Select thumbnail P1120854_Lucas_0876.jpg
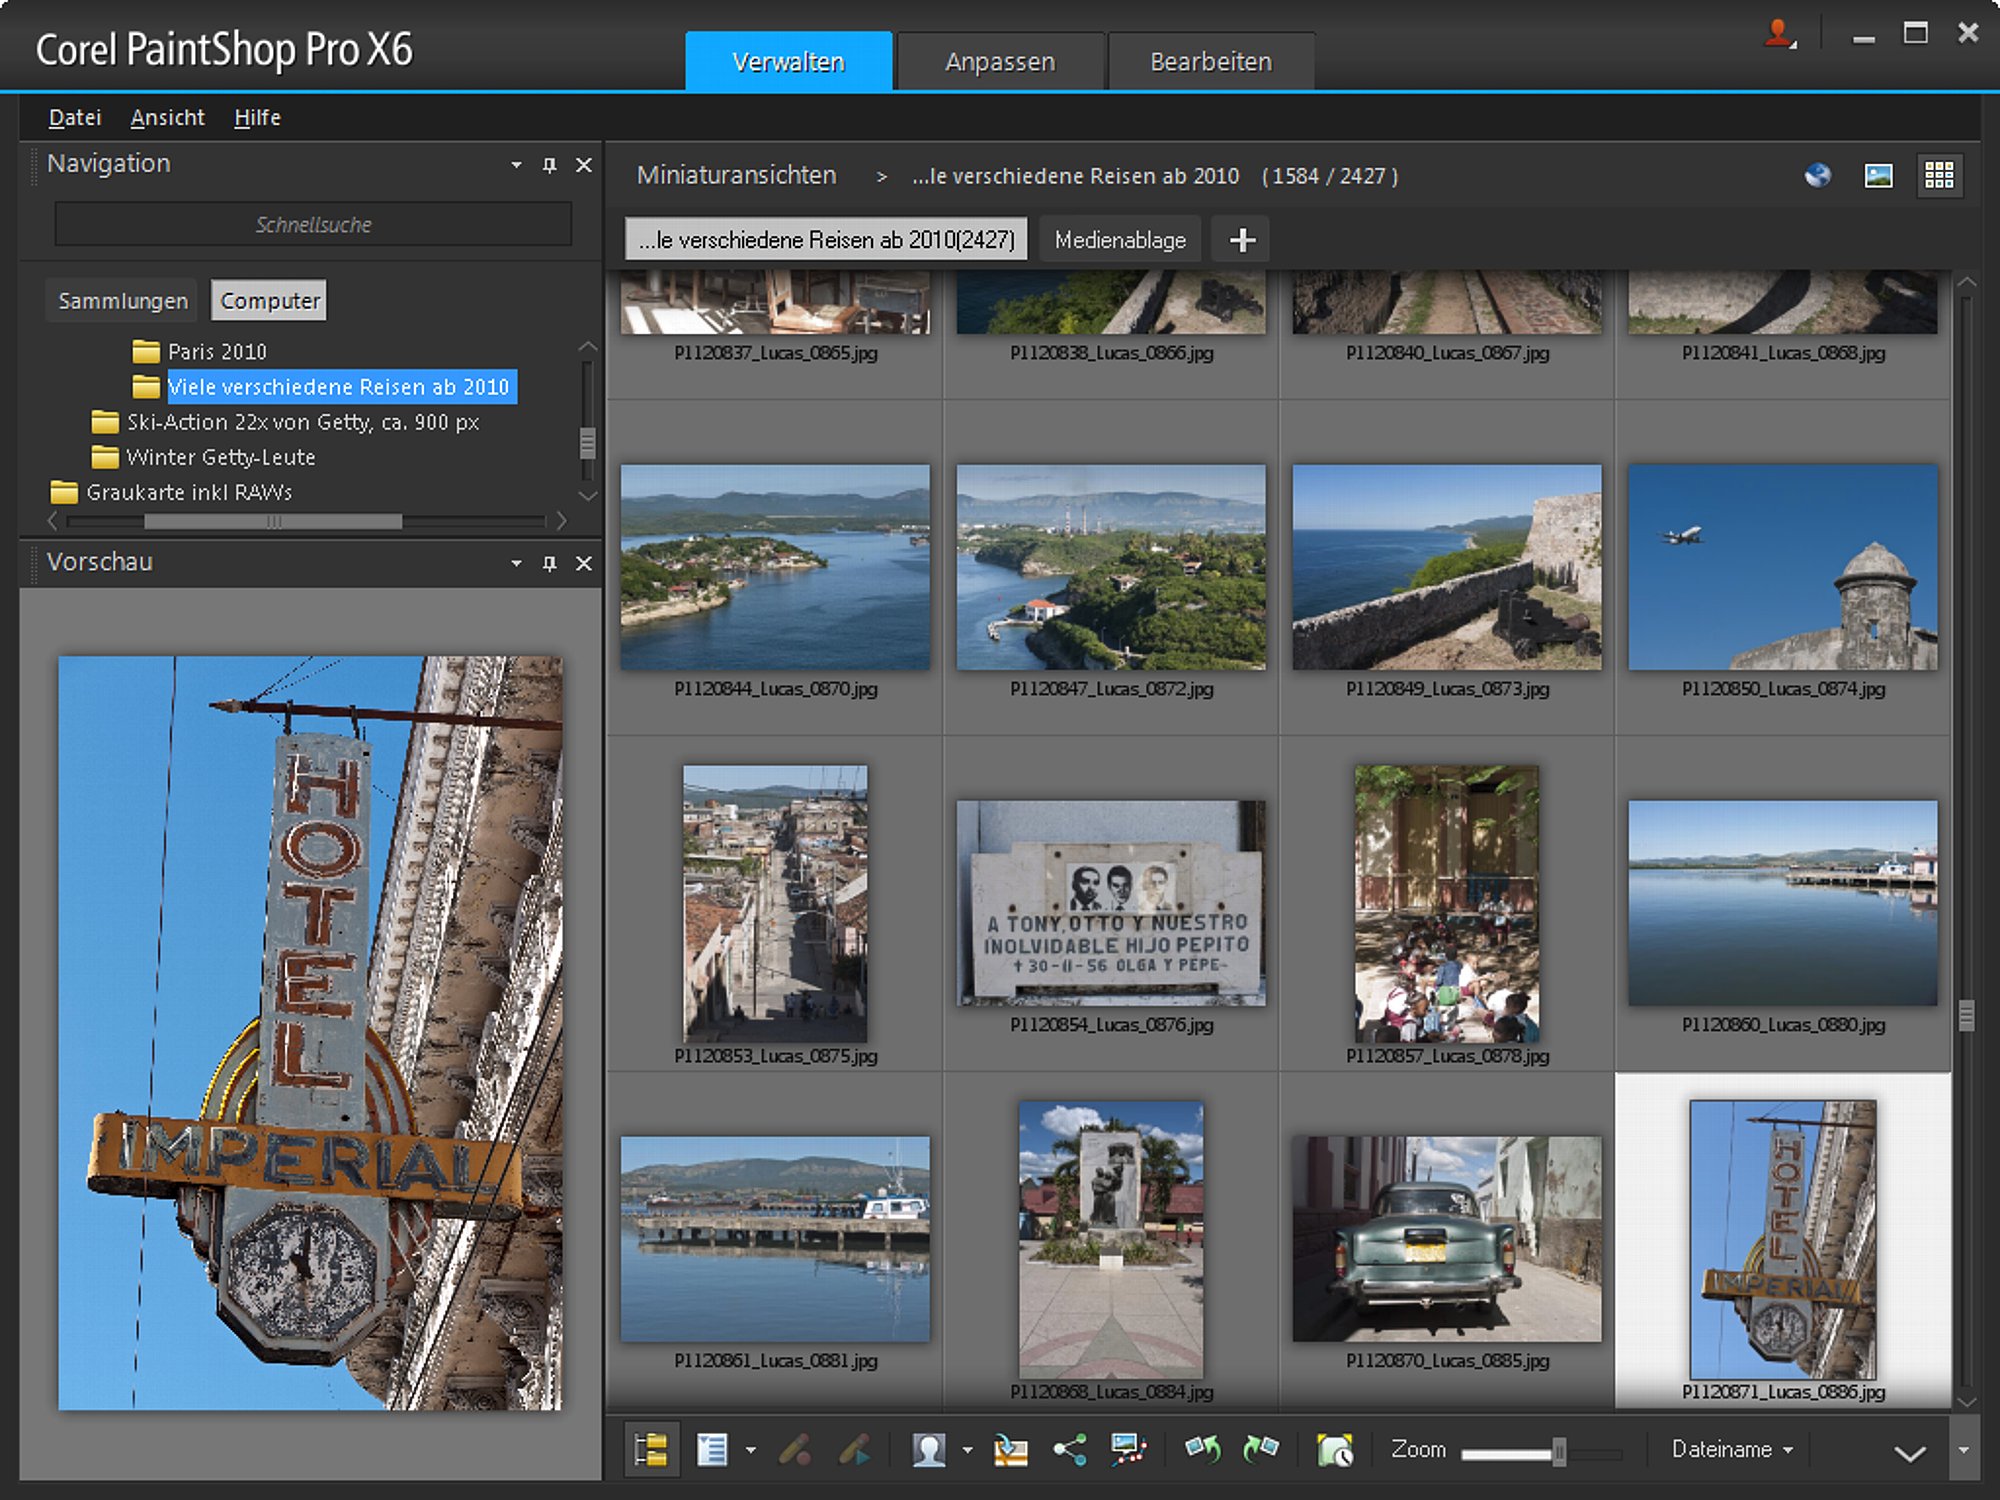This screenshot has height=1500, width=2000. [1111, 903]
